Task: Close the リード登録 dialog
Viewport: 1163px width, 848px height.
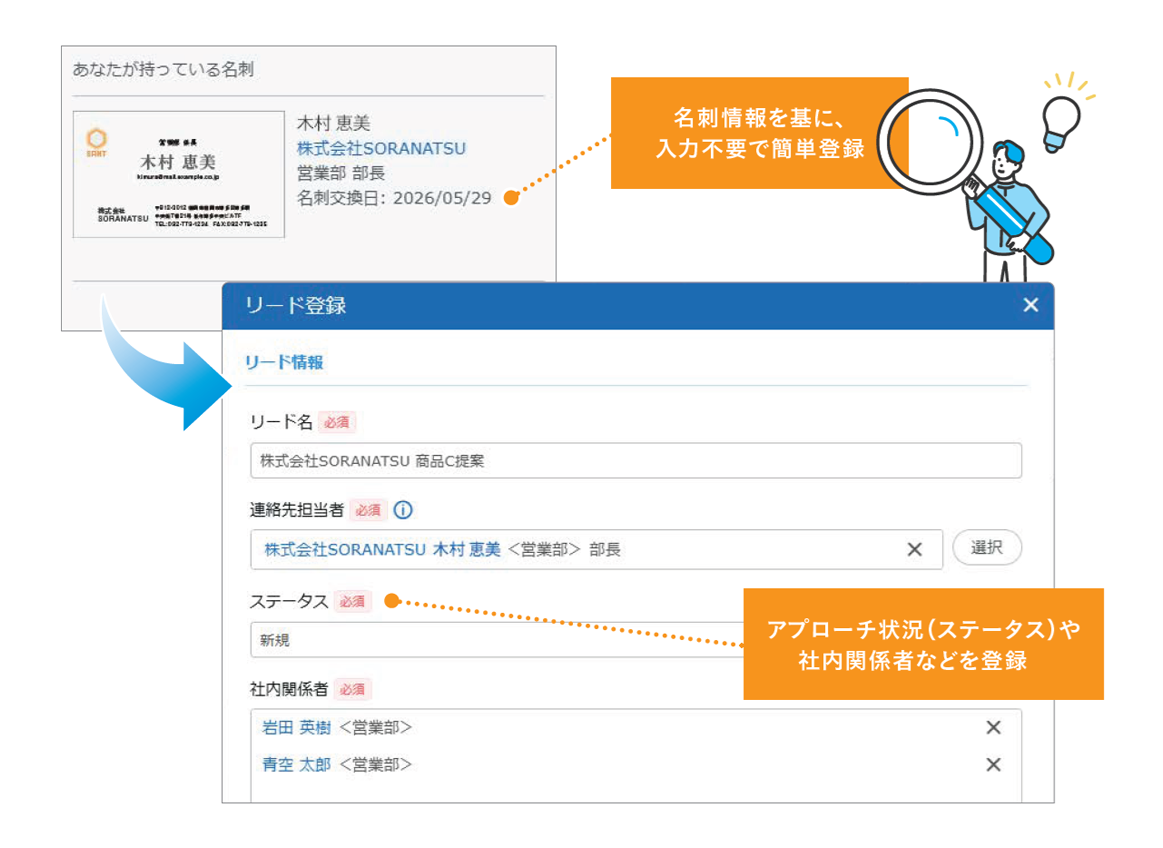Action: 1030,305
